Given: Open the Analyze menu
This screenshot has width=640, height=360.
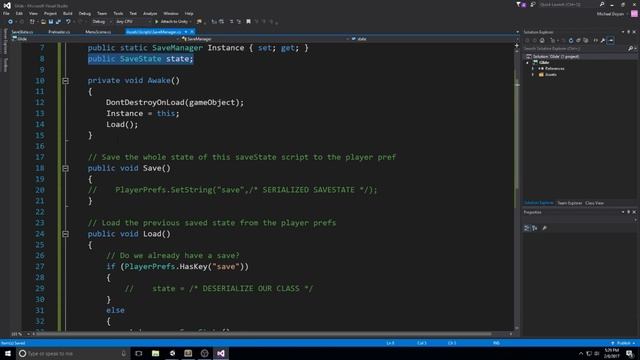Looking at the screenshot, I should click(x=150, y=13).
